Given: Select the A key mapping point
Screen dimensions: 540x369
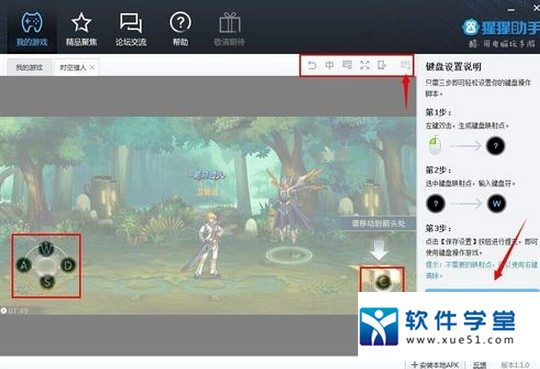Looking at the screenshot, I should (24, 265).
